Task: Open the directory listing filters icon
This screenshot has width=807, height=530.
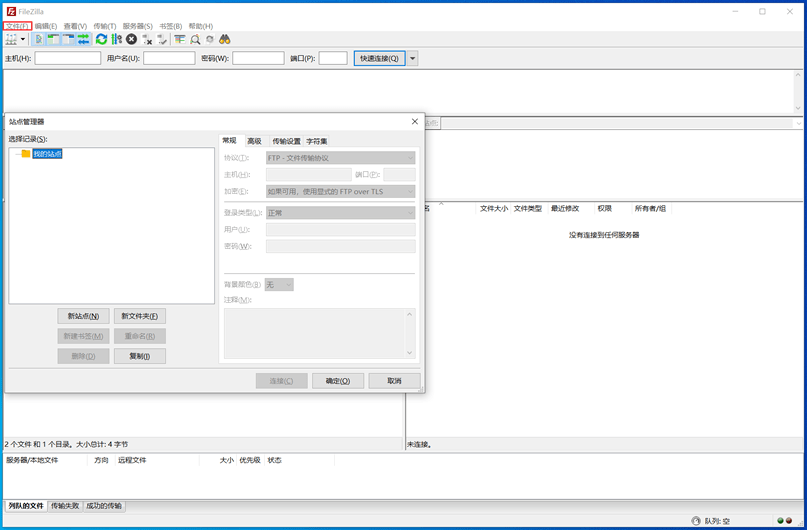Action: 180,39
